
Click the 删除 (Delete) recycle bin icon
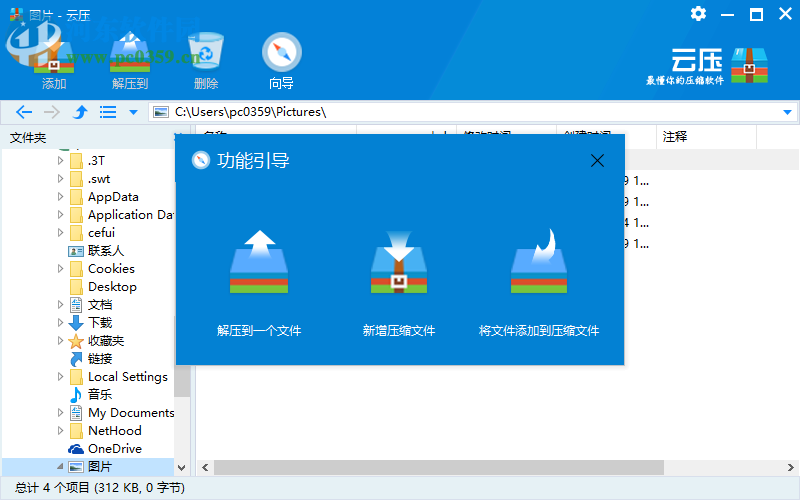point(206,51)
